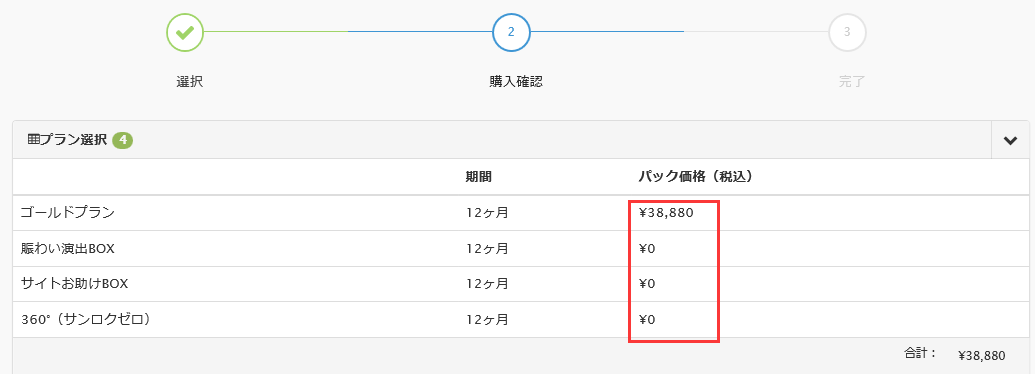The width and height of the screenshot is (1035, 374).
Task: Select the 賑わい演出BOX row
Action: click(x=520, y=249)
